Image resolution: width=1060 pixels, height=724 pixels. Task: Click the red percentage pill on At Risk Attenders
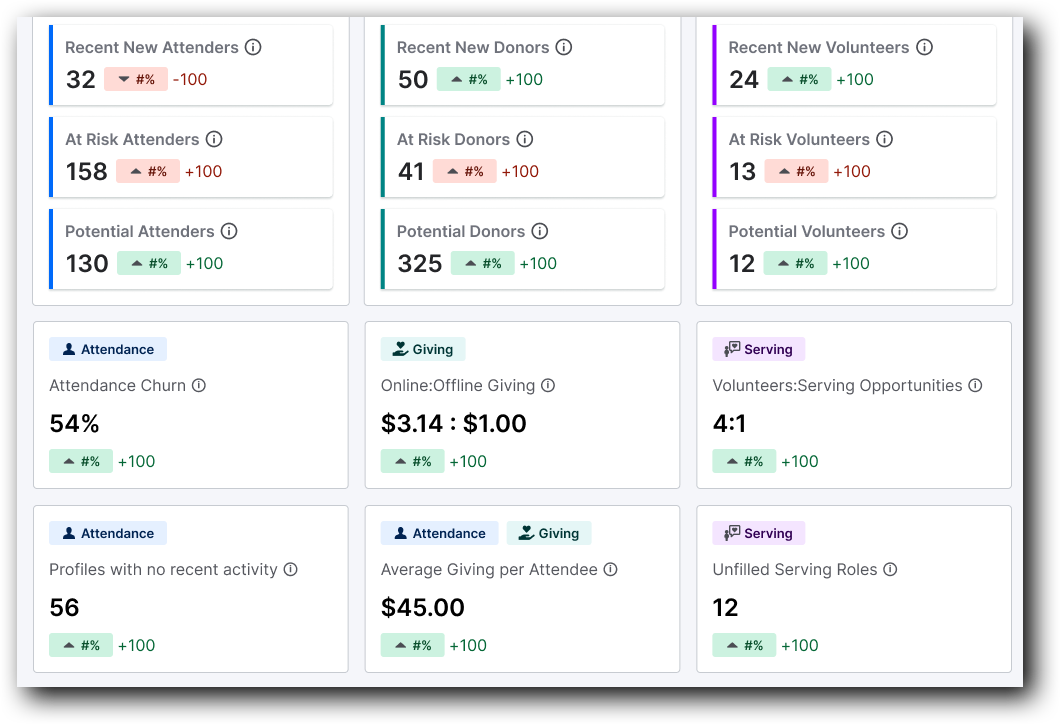pos(148,171)
